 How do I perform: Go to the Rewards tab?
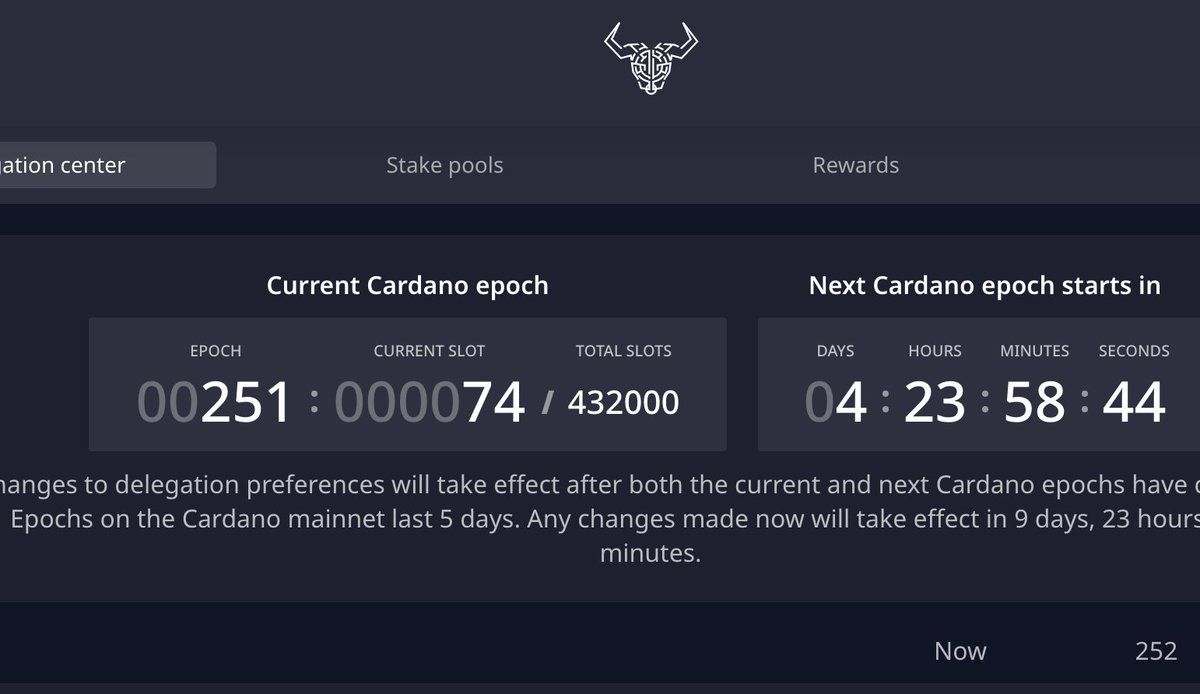(x=855, y=165)
